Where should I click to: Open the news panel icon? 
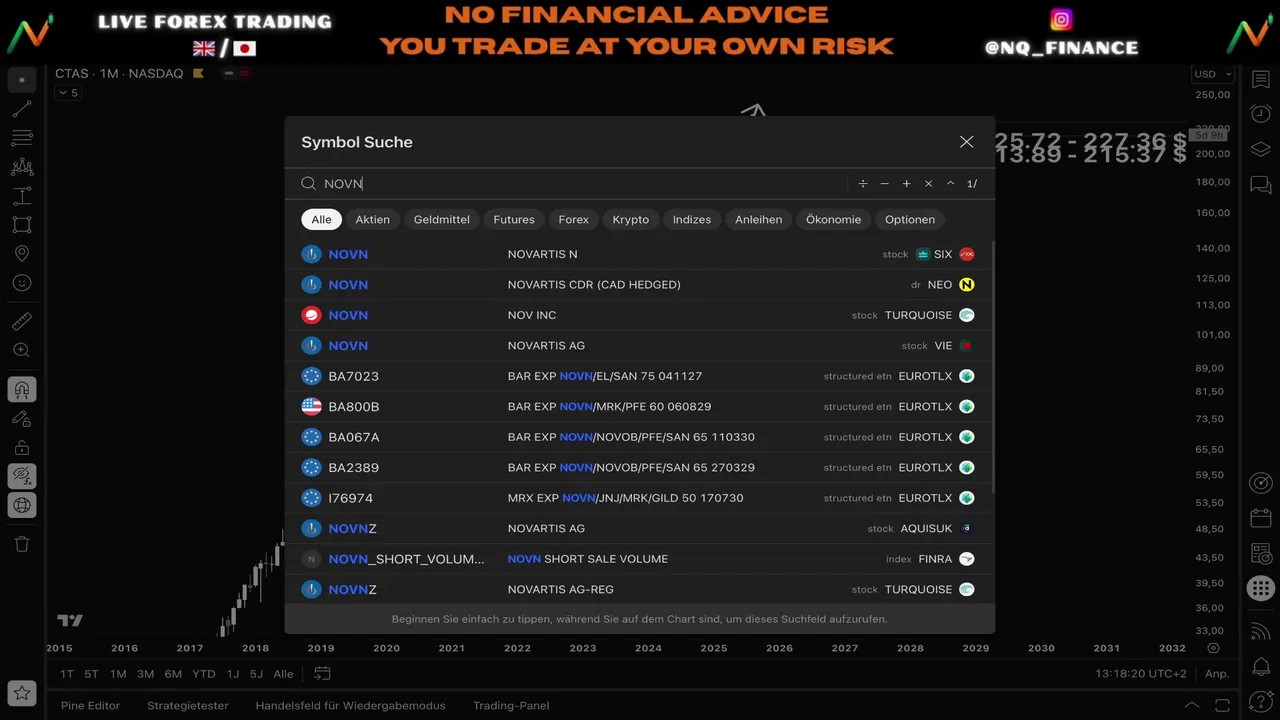pos(1261,553)
